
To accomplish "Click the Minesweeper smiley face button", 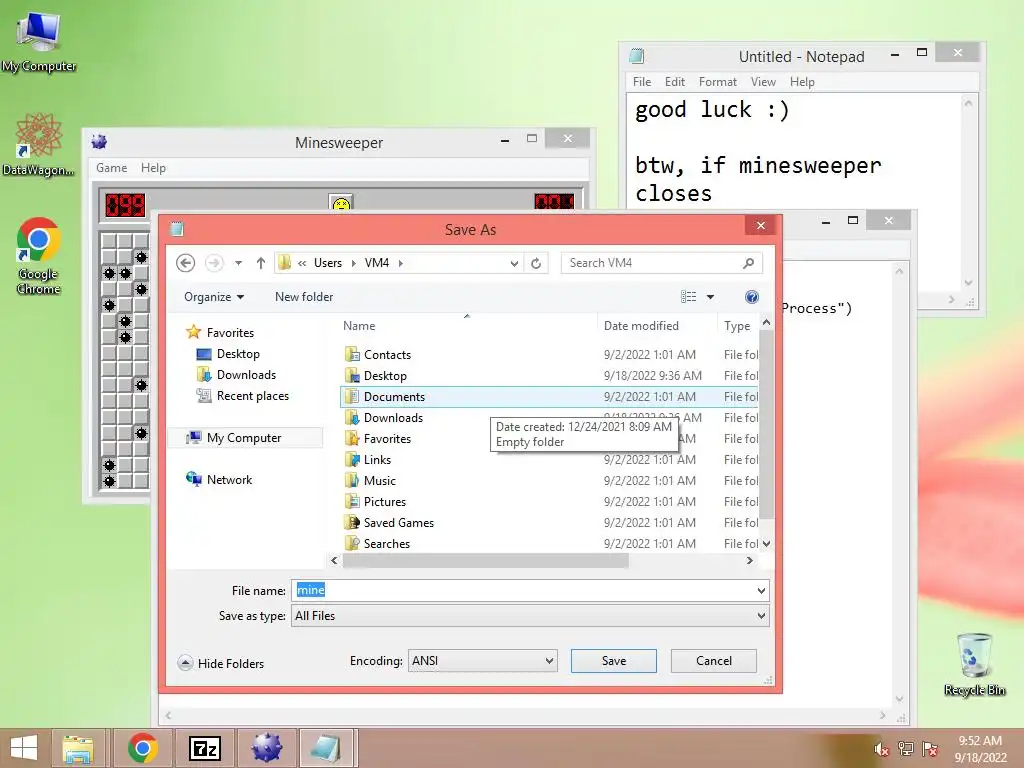I will [x=341, y=203].
